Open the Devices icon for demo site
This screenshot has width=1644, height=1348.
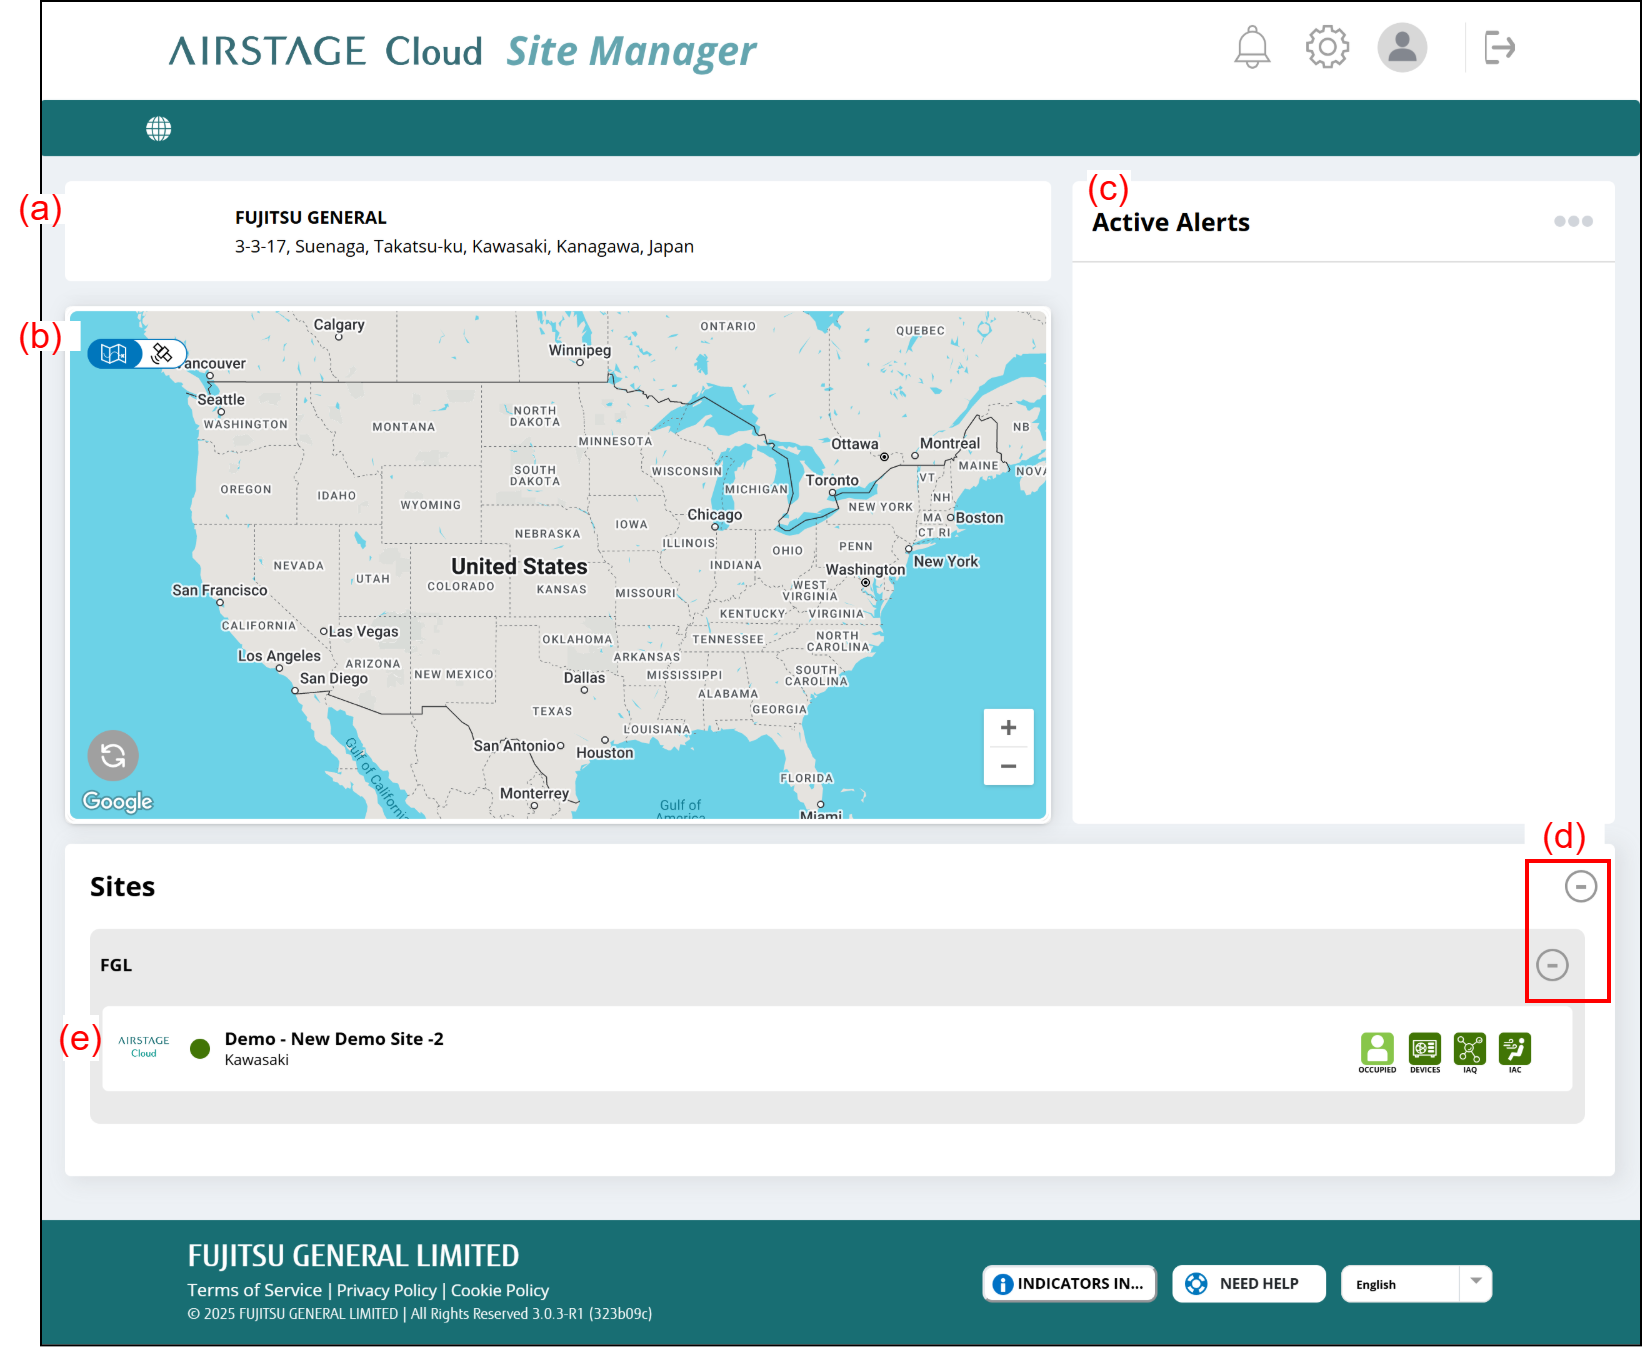(1425, 1050)
